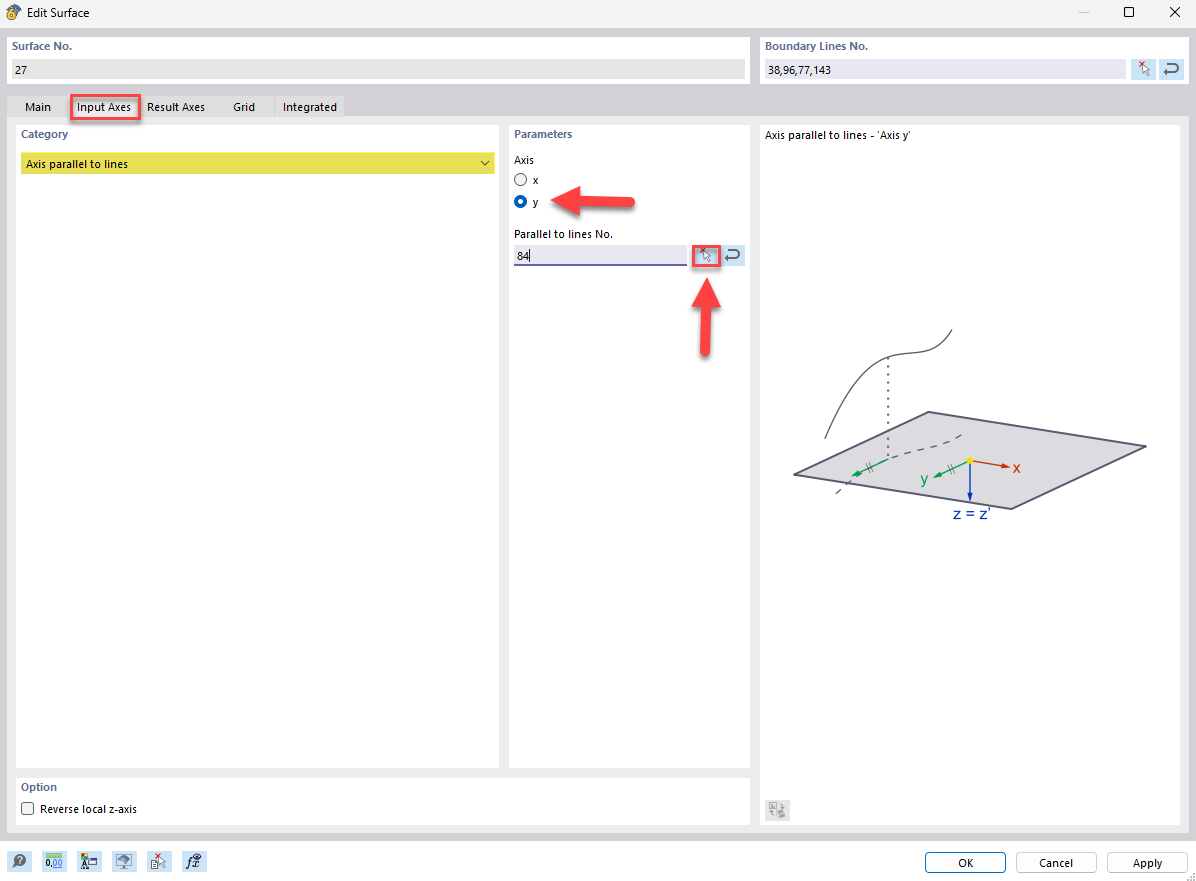
Task: Select the y axis radio button
Action: click(x=521, y=201)
